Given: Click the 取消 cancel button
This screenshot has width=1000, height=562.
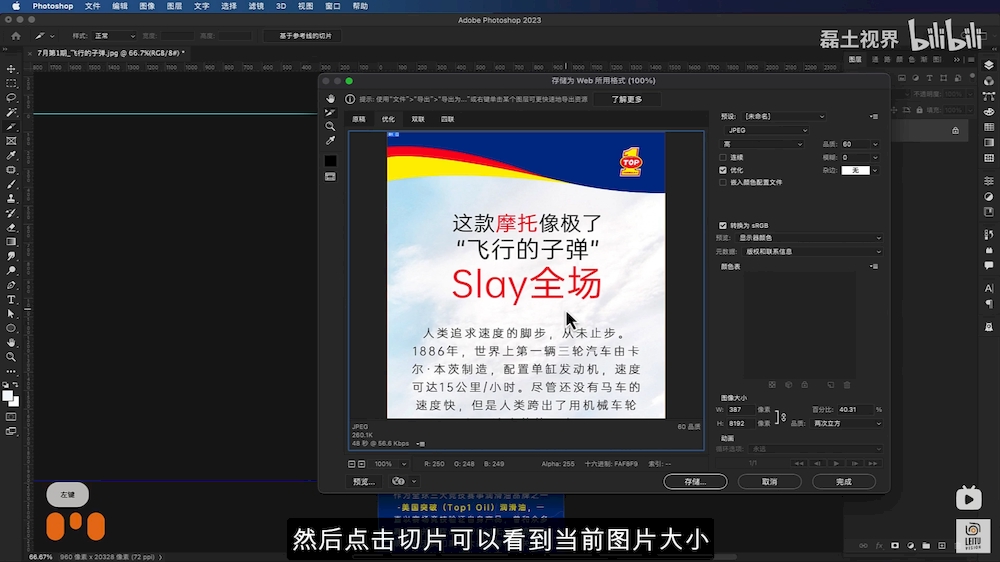Looking at the screenshot, I should pos(769,482).
